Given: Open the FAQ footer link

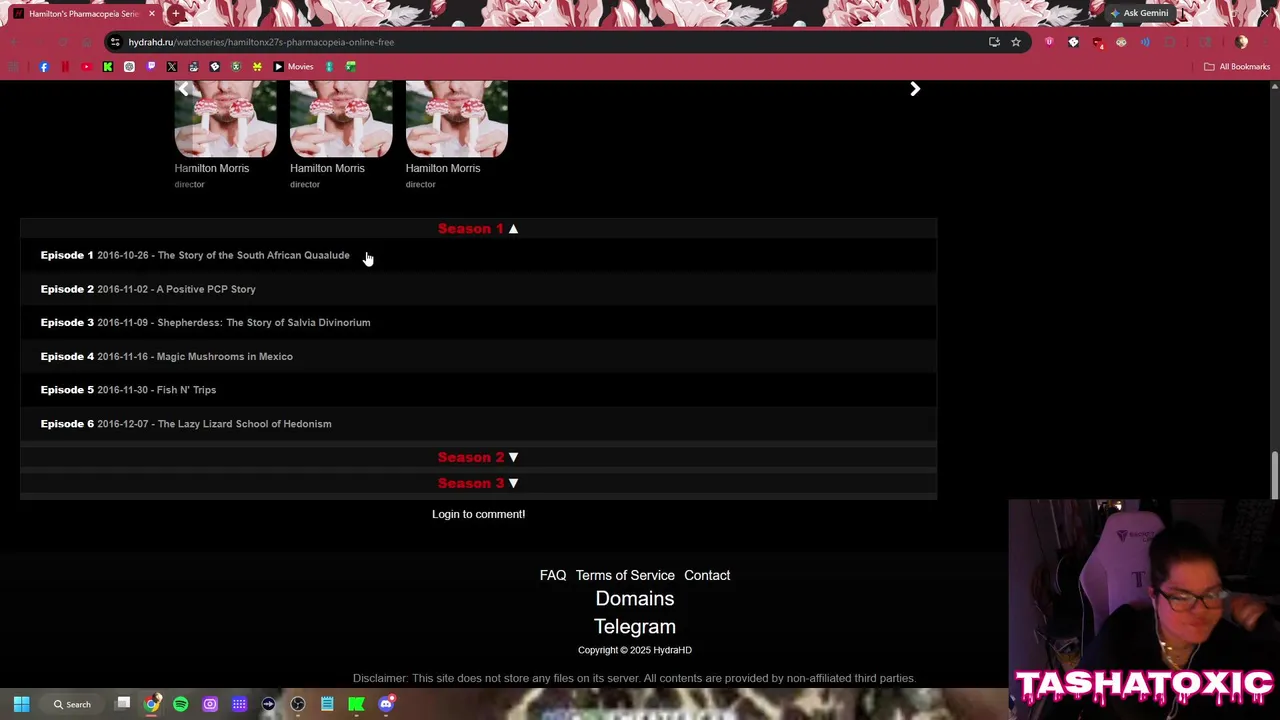Looking at the screenshot, I should 553,575.
